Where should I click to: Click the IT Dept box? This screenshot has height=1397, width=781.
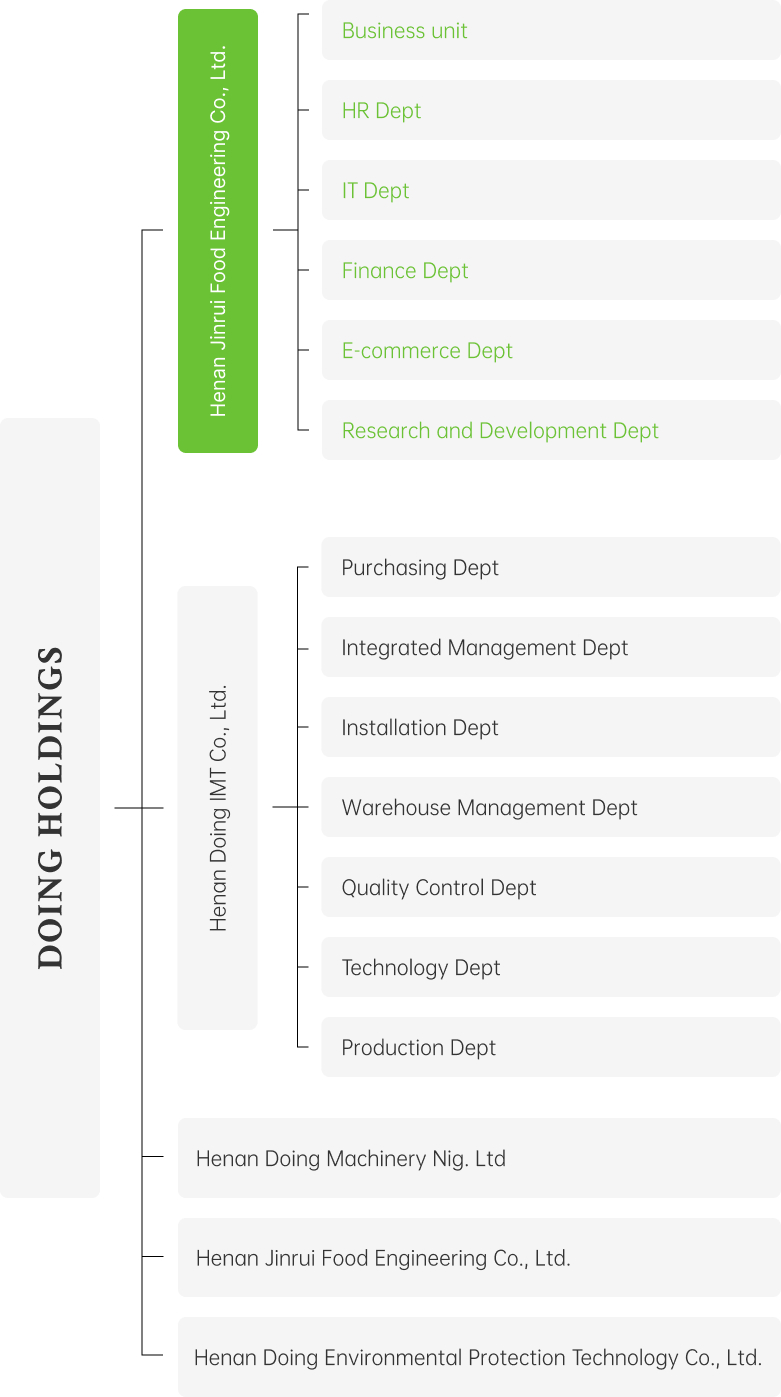[x=551, y=190]
